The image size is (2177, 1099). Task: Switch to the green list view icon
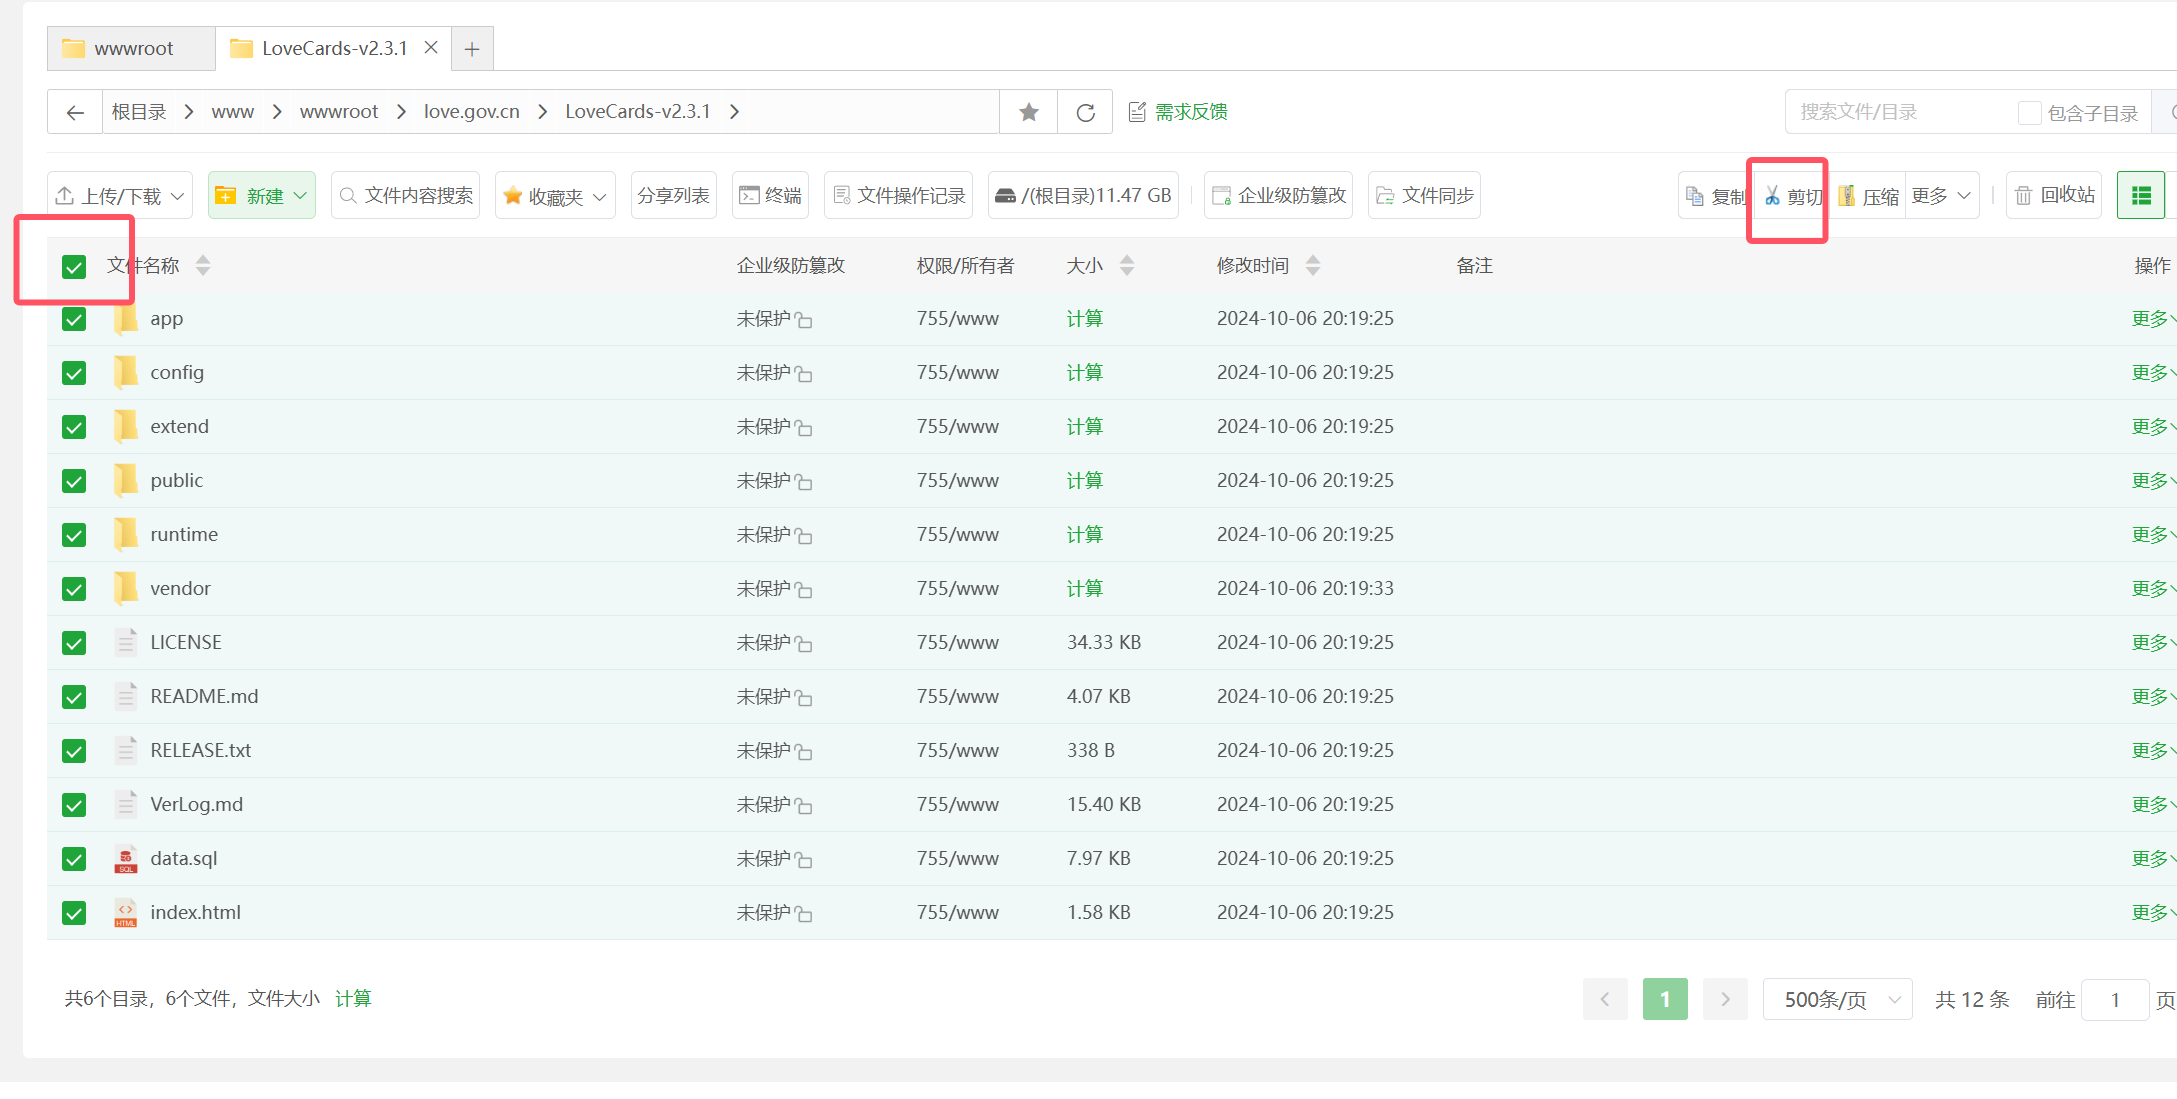coord(2141,195)
